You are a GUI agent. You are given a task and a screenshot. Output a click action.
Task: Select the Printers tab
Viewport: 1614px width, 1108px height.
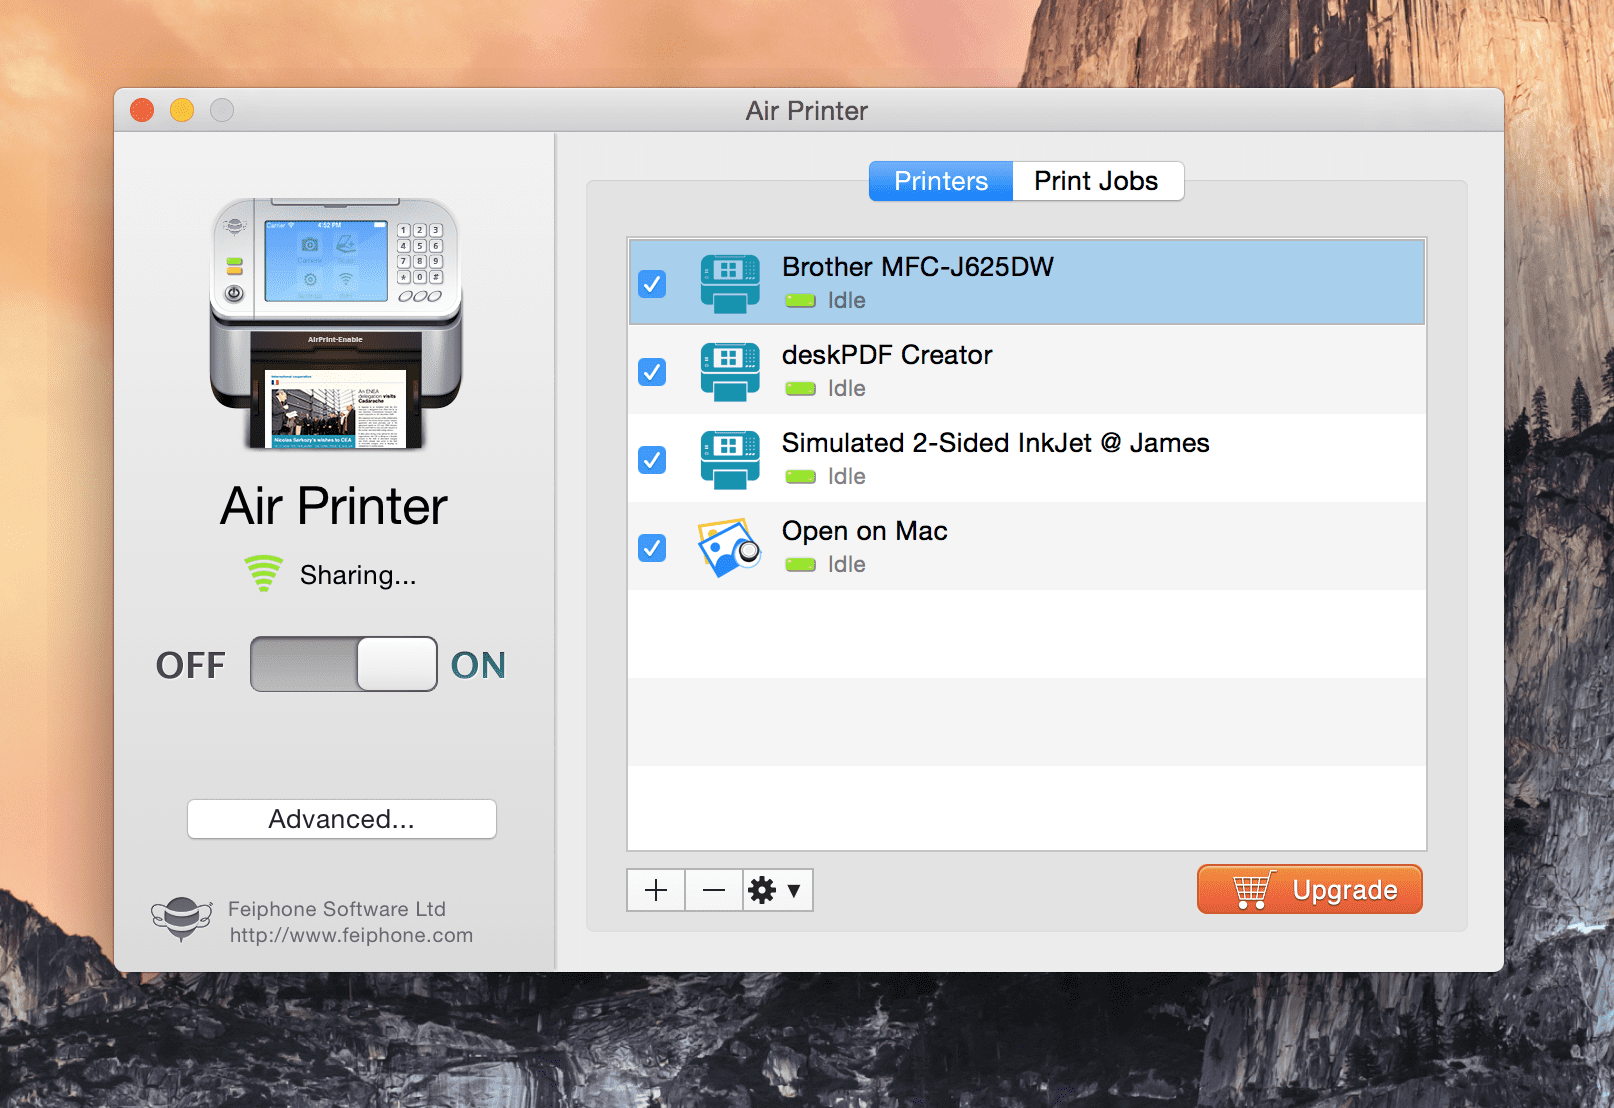point(941,181)
